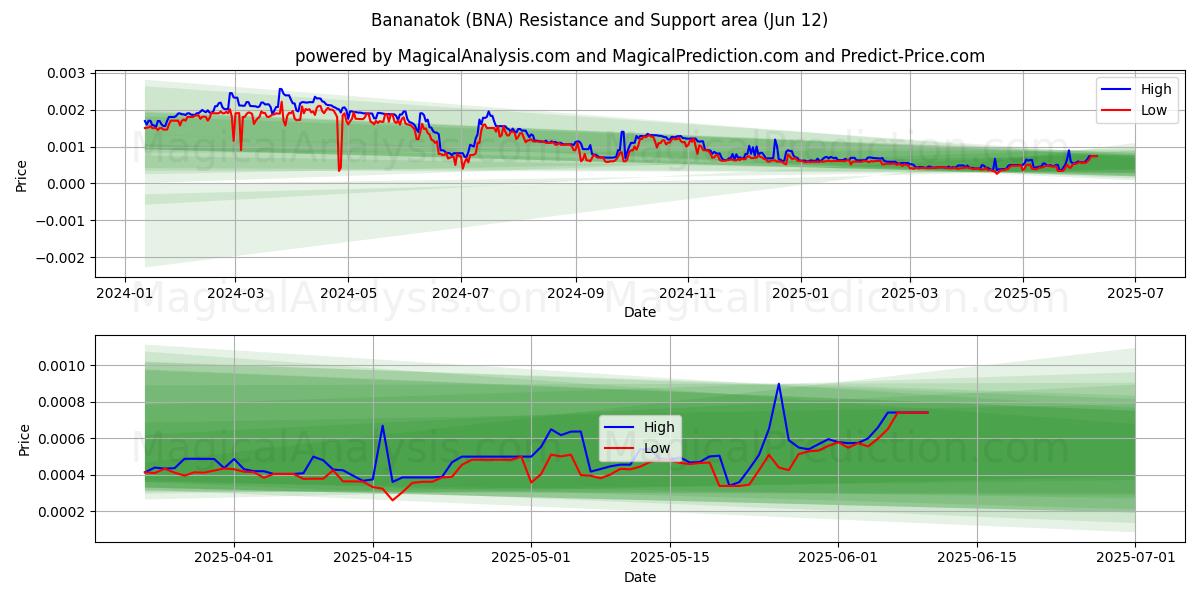
Task: Click the 0.002 y-axis tick on the top chart
Action: coord(68,110)
